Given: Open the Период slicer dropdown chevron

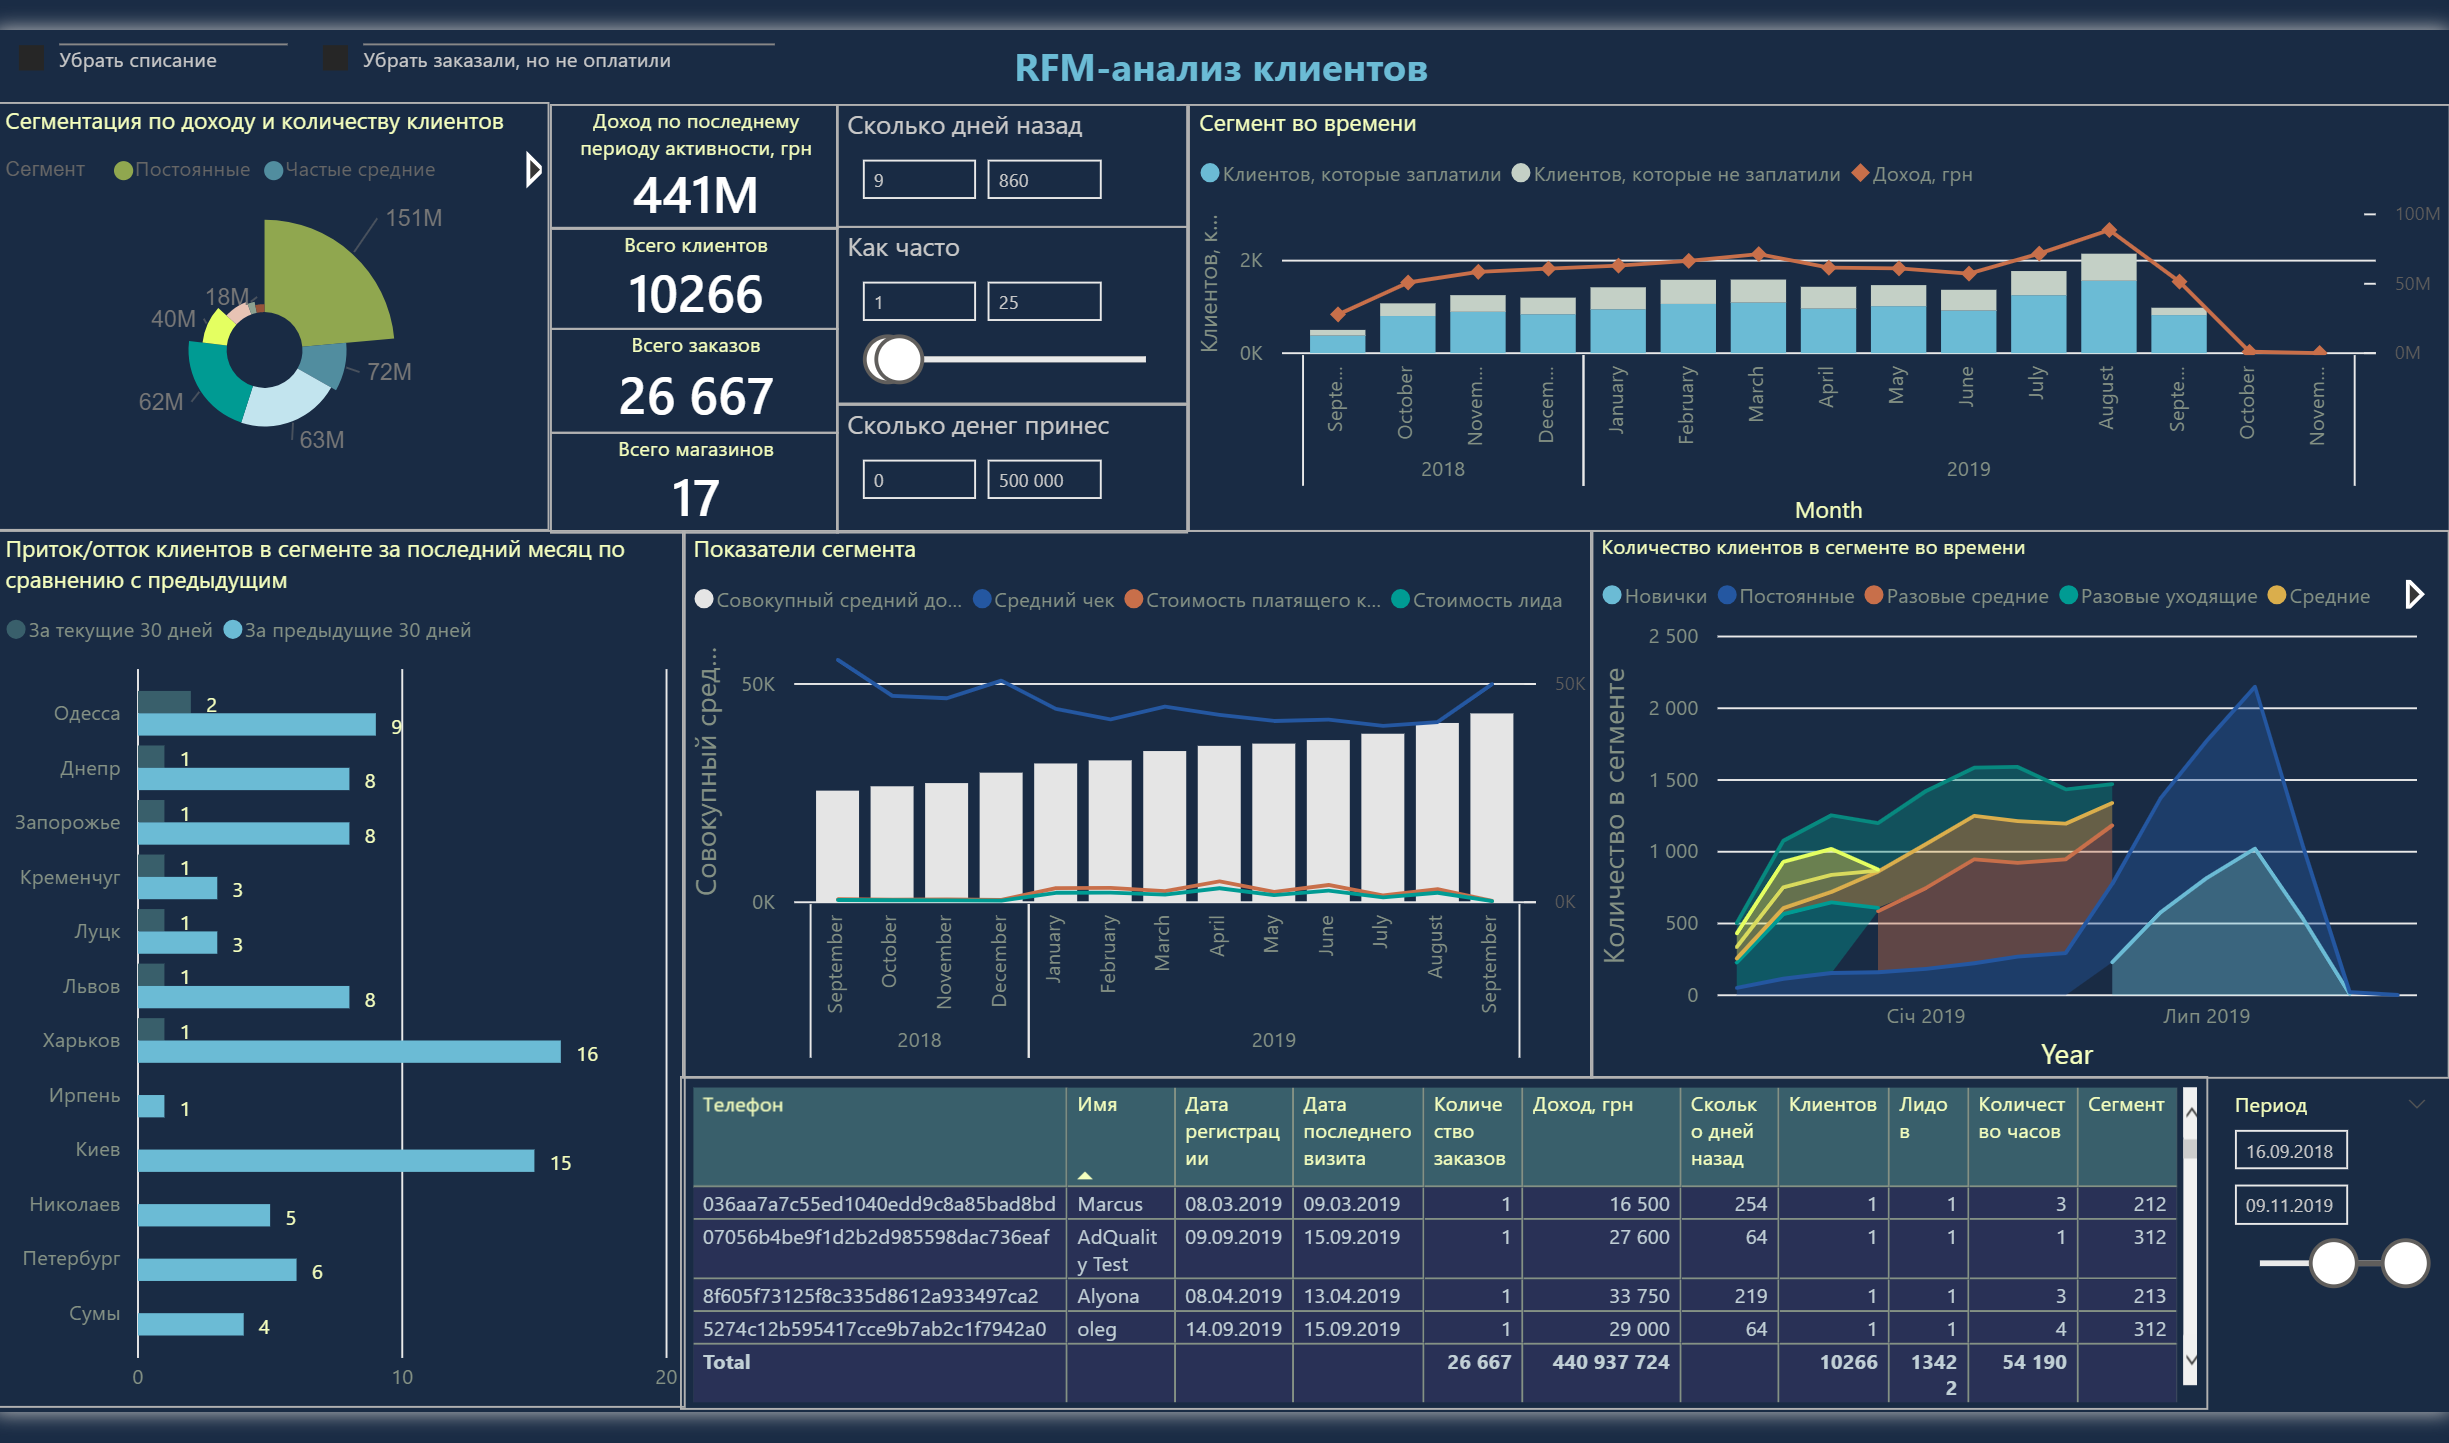Looking at the screenshot, I should point(2417,1104).
